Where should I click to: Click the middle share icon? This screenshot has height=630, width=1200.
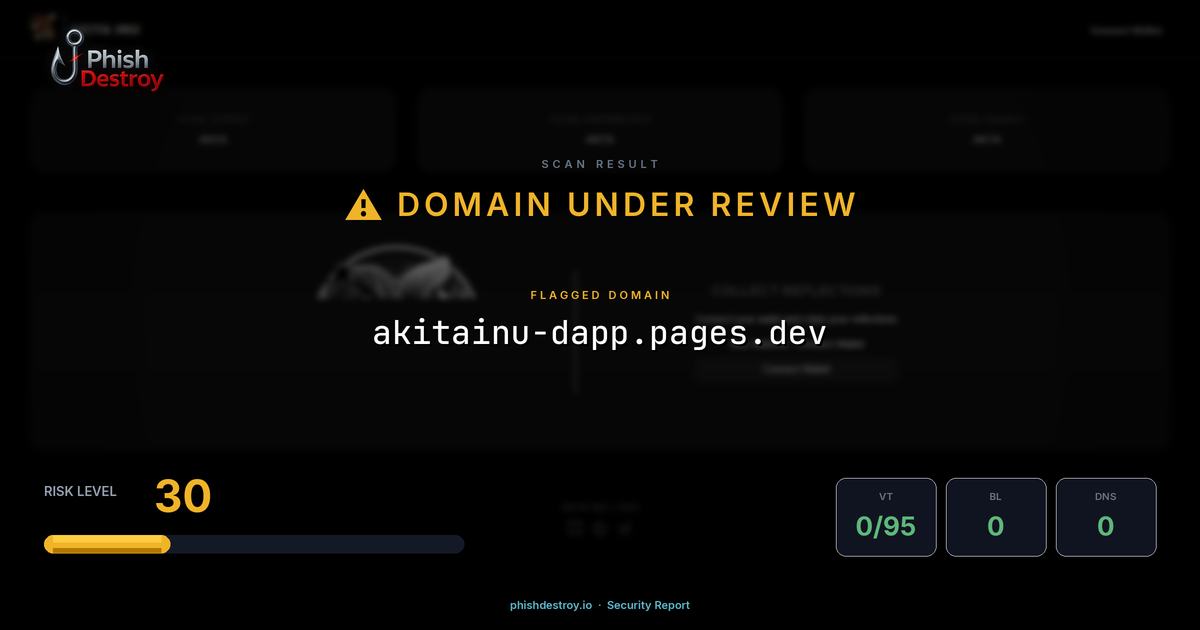600,527
